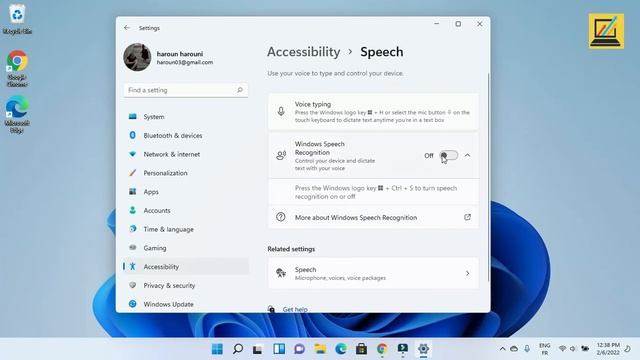Go back with the Settings back arrow
The width and height of the screenshot is (640, 360).
click(127, 28)
